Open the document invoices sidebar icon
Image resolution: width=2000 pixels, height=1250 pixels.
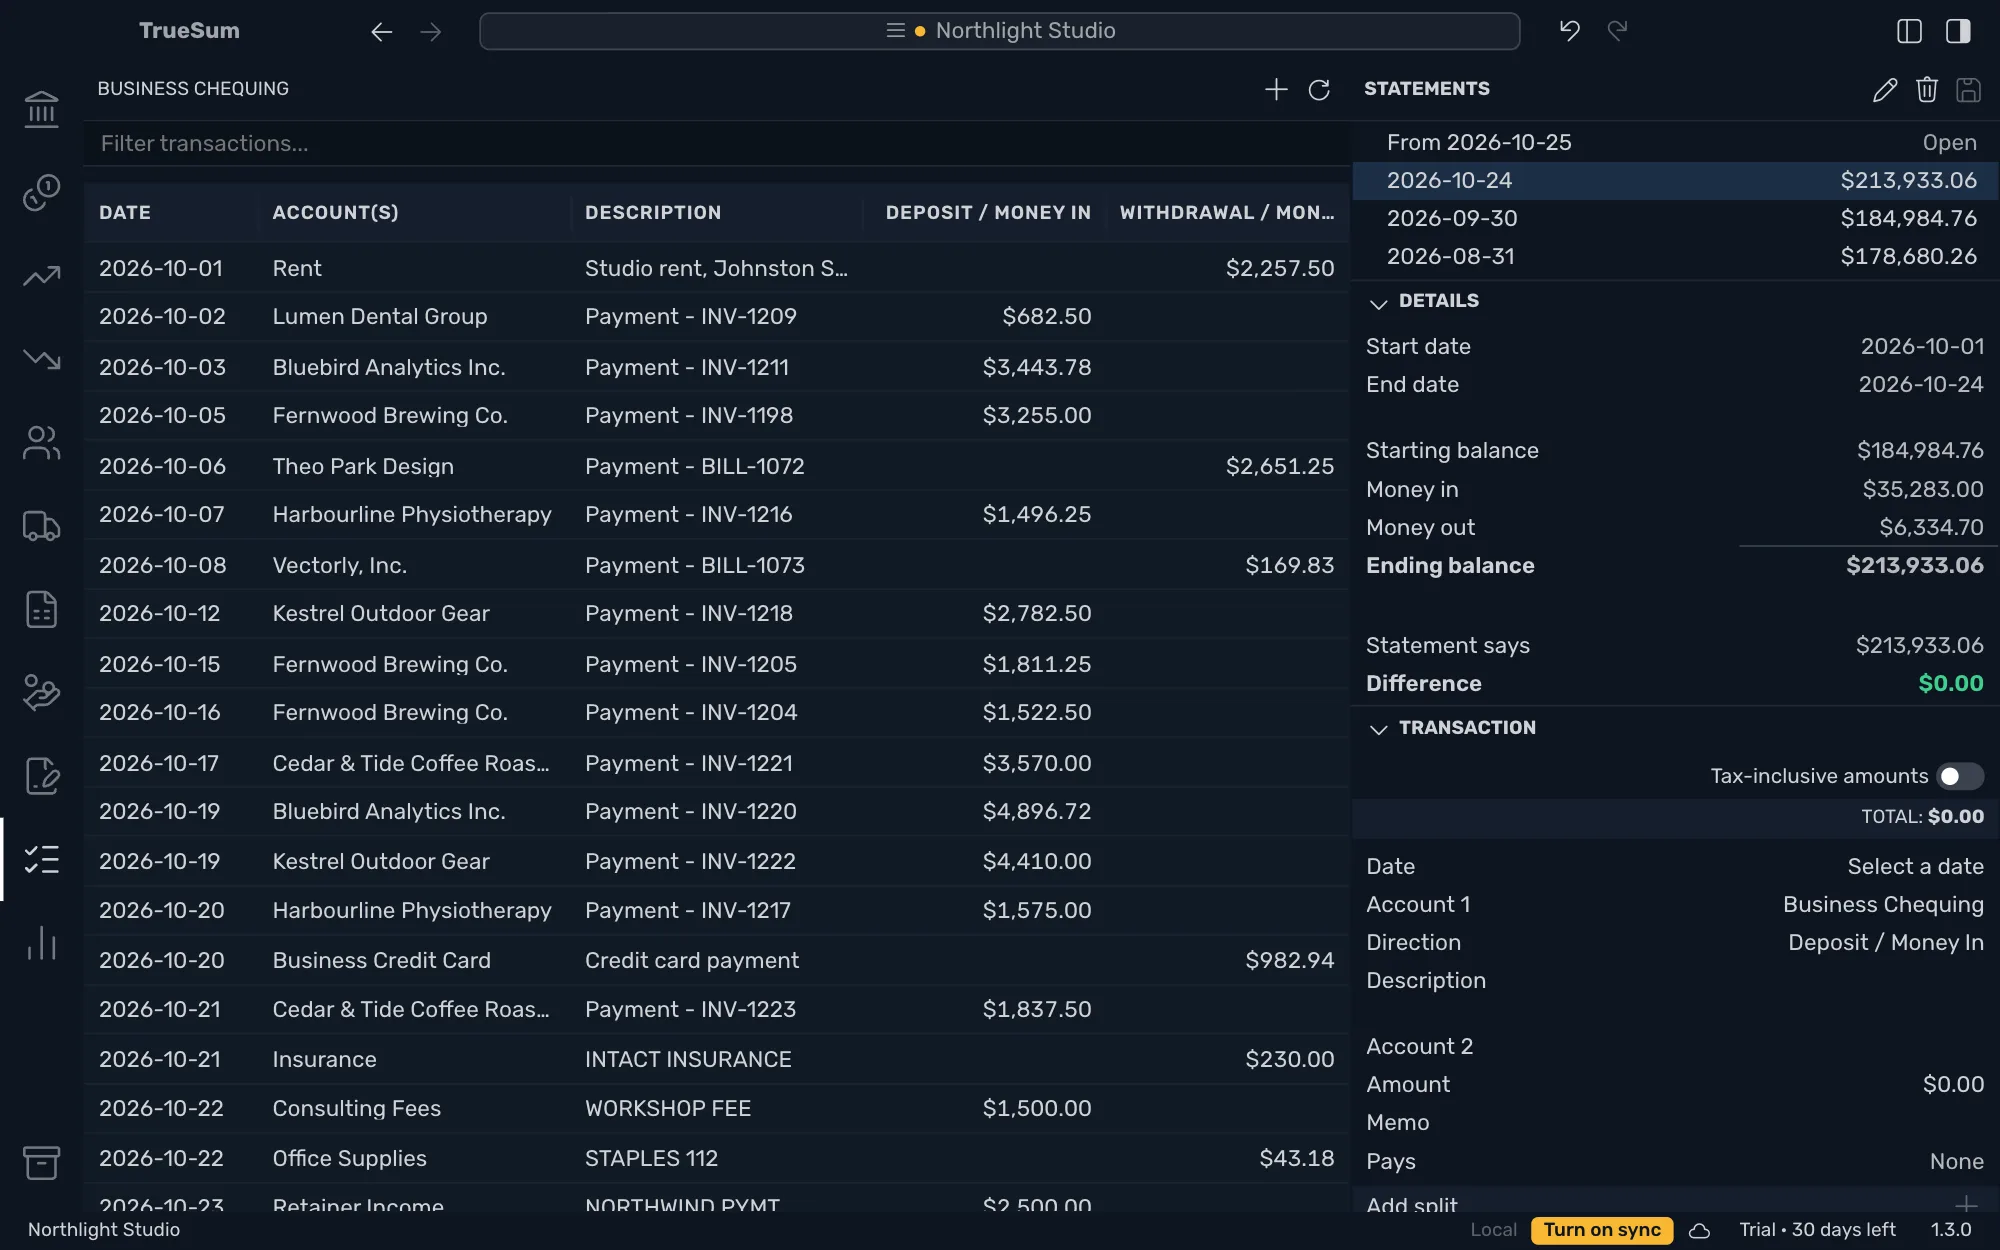coord(41,609)
